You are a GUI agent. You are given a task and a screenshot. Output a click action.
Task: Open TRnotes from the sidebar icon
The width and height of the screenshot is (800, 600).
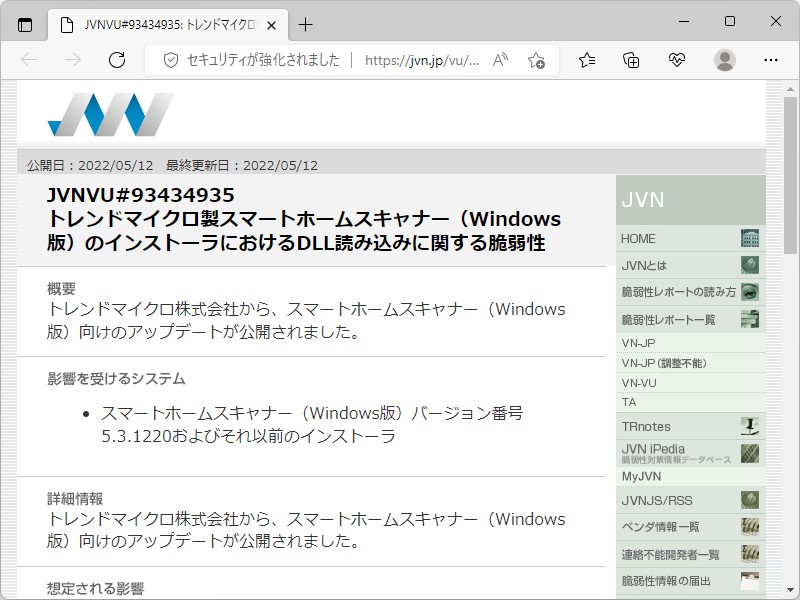click(749, 425)
